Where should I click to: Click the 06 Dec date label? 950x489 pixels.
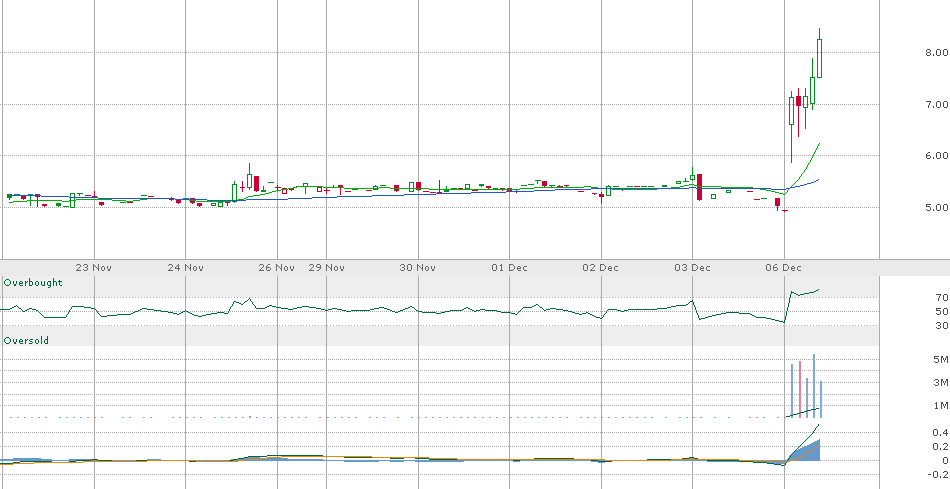tap(783, 267)
